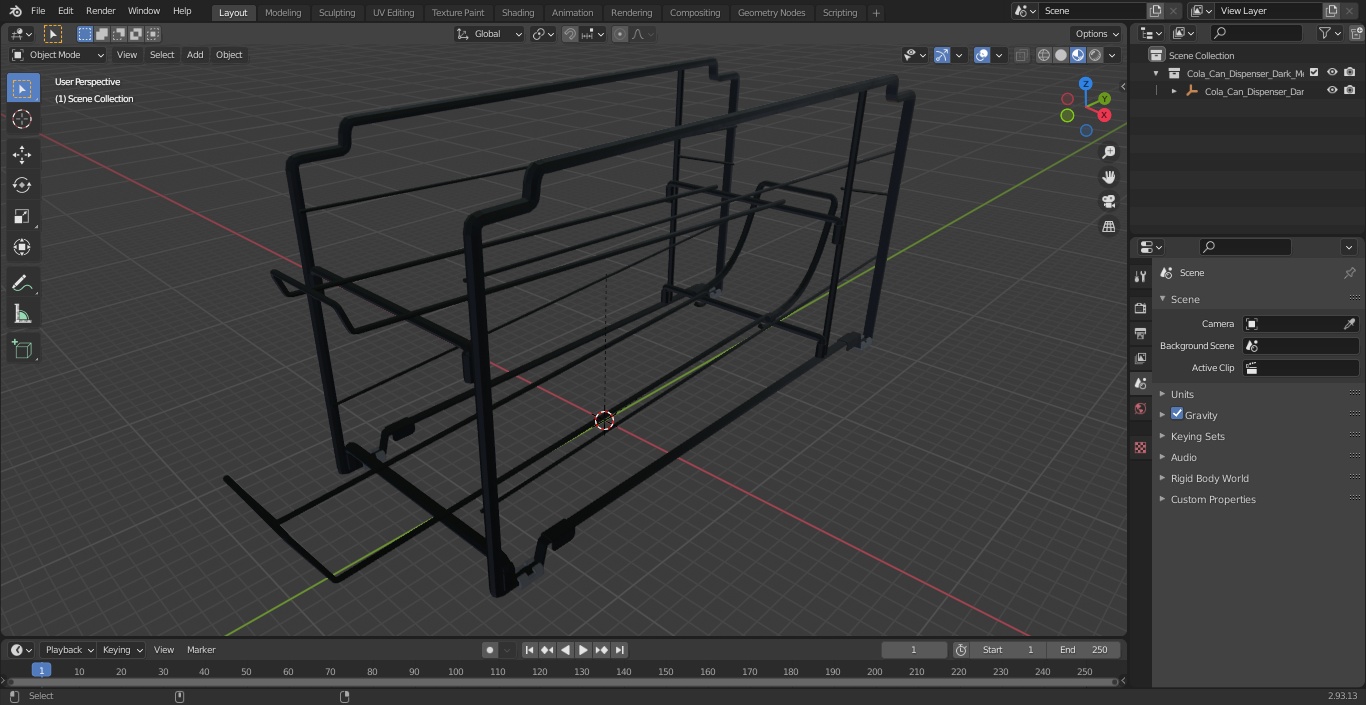Click the Marker menu in timeline
Viewport: 1366px width, 705px height.
click(x=201, y=650)
